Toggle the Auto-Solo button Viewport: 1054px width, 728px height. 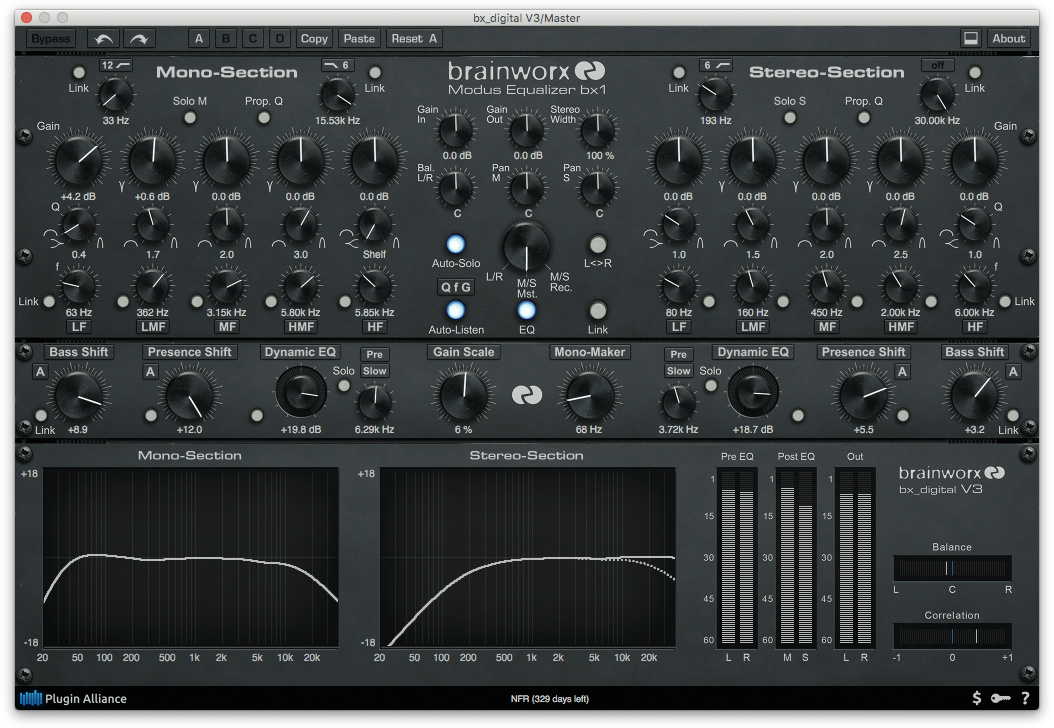point(456,244)
